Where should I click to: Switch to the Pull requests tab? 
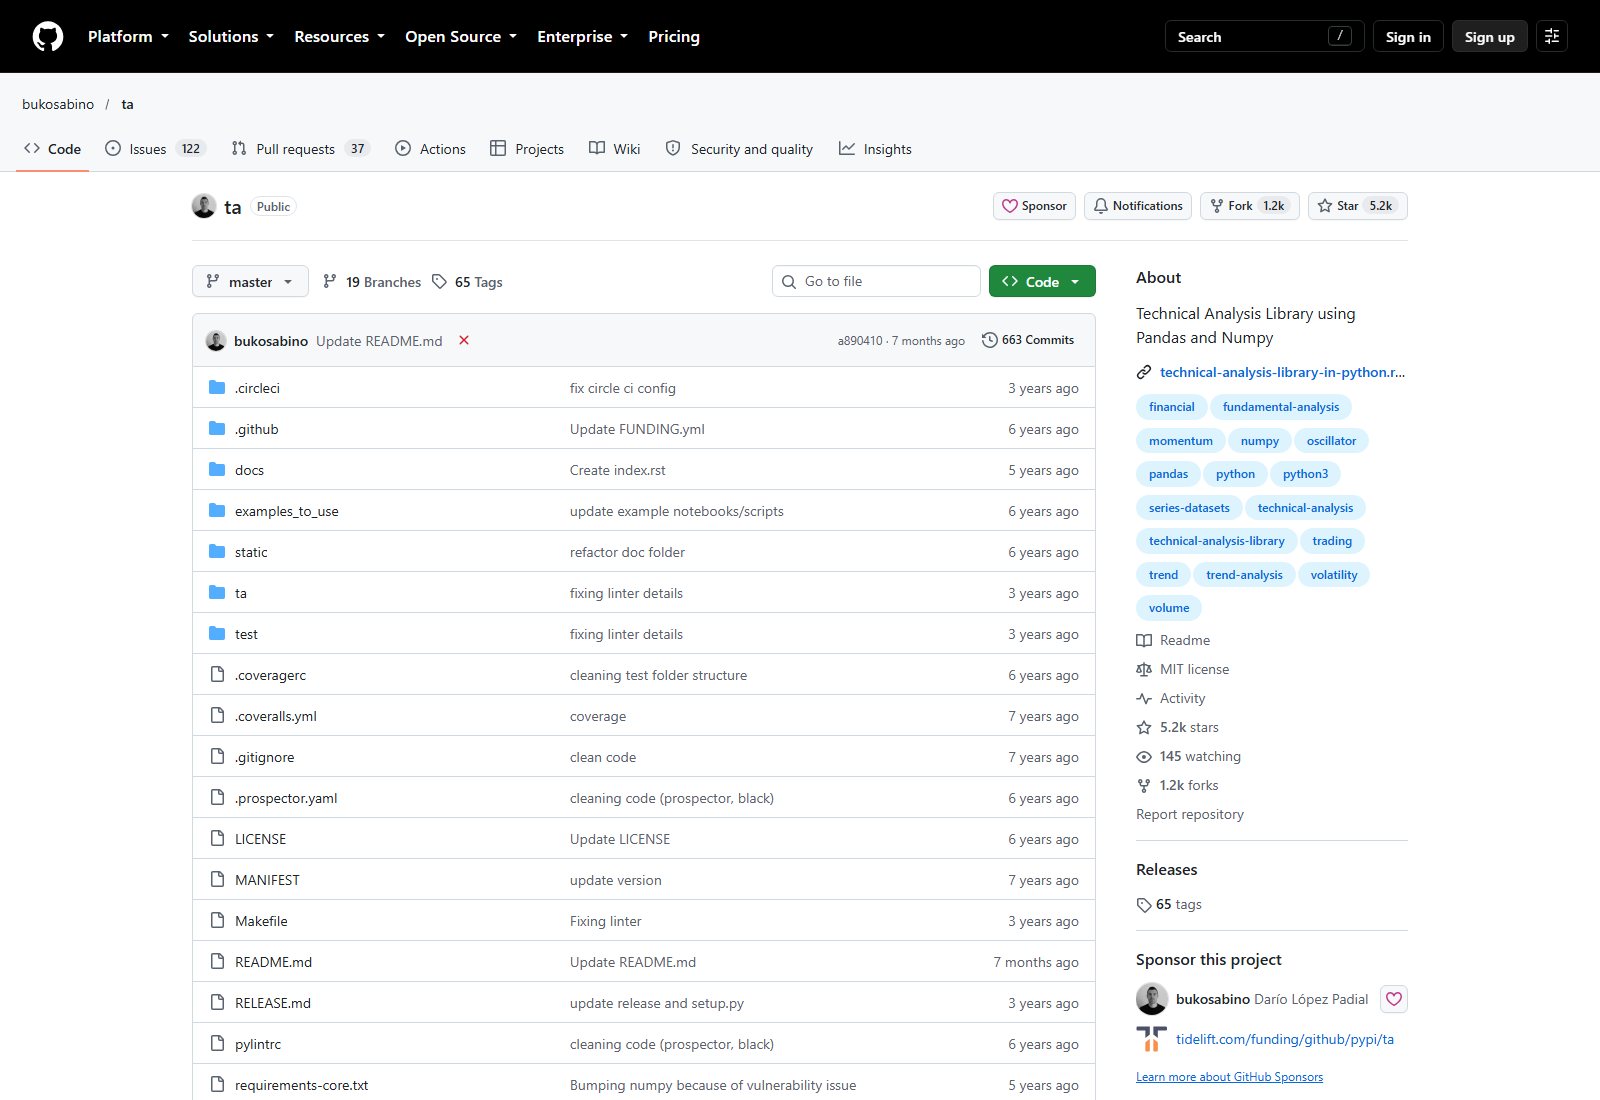(x=300, y=149)
